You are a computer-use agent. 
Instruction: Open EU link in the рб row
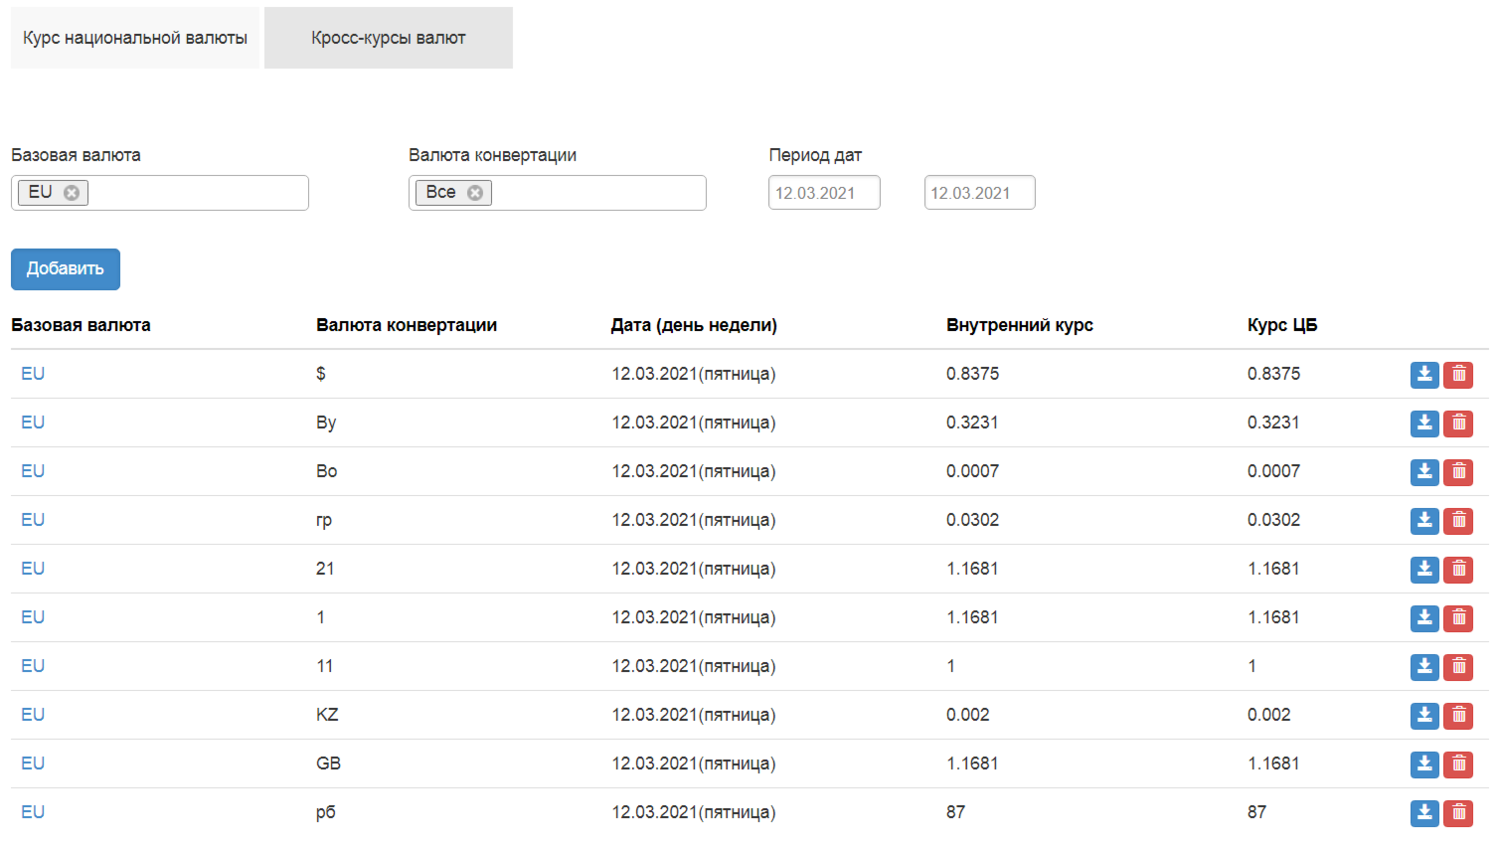(x=33, y=812)
